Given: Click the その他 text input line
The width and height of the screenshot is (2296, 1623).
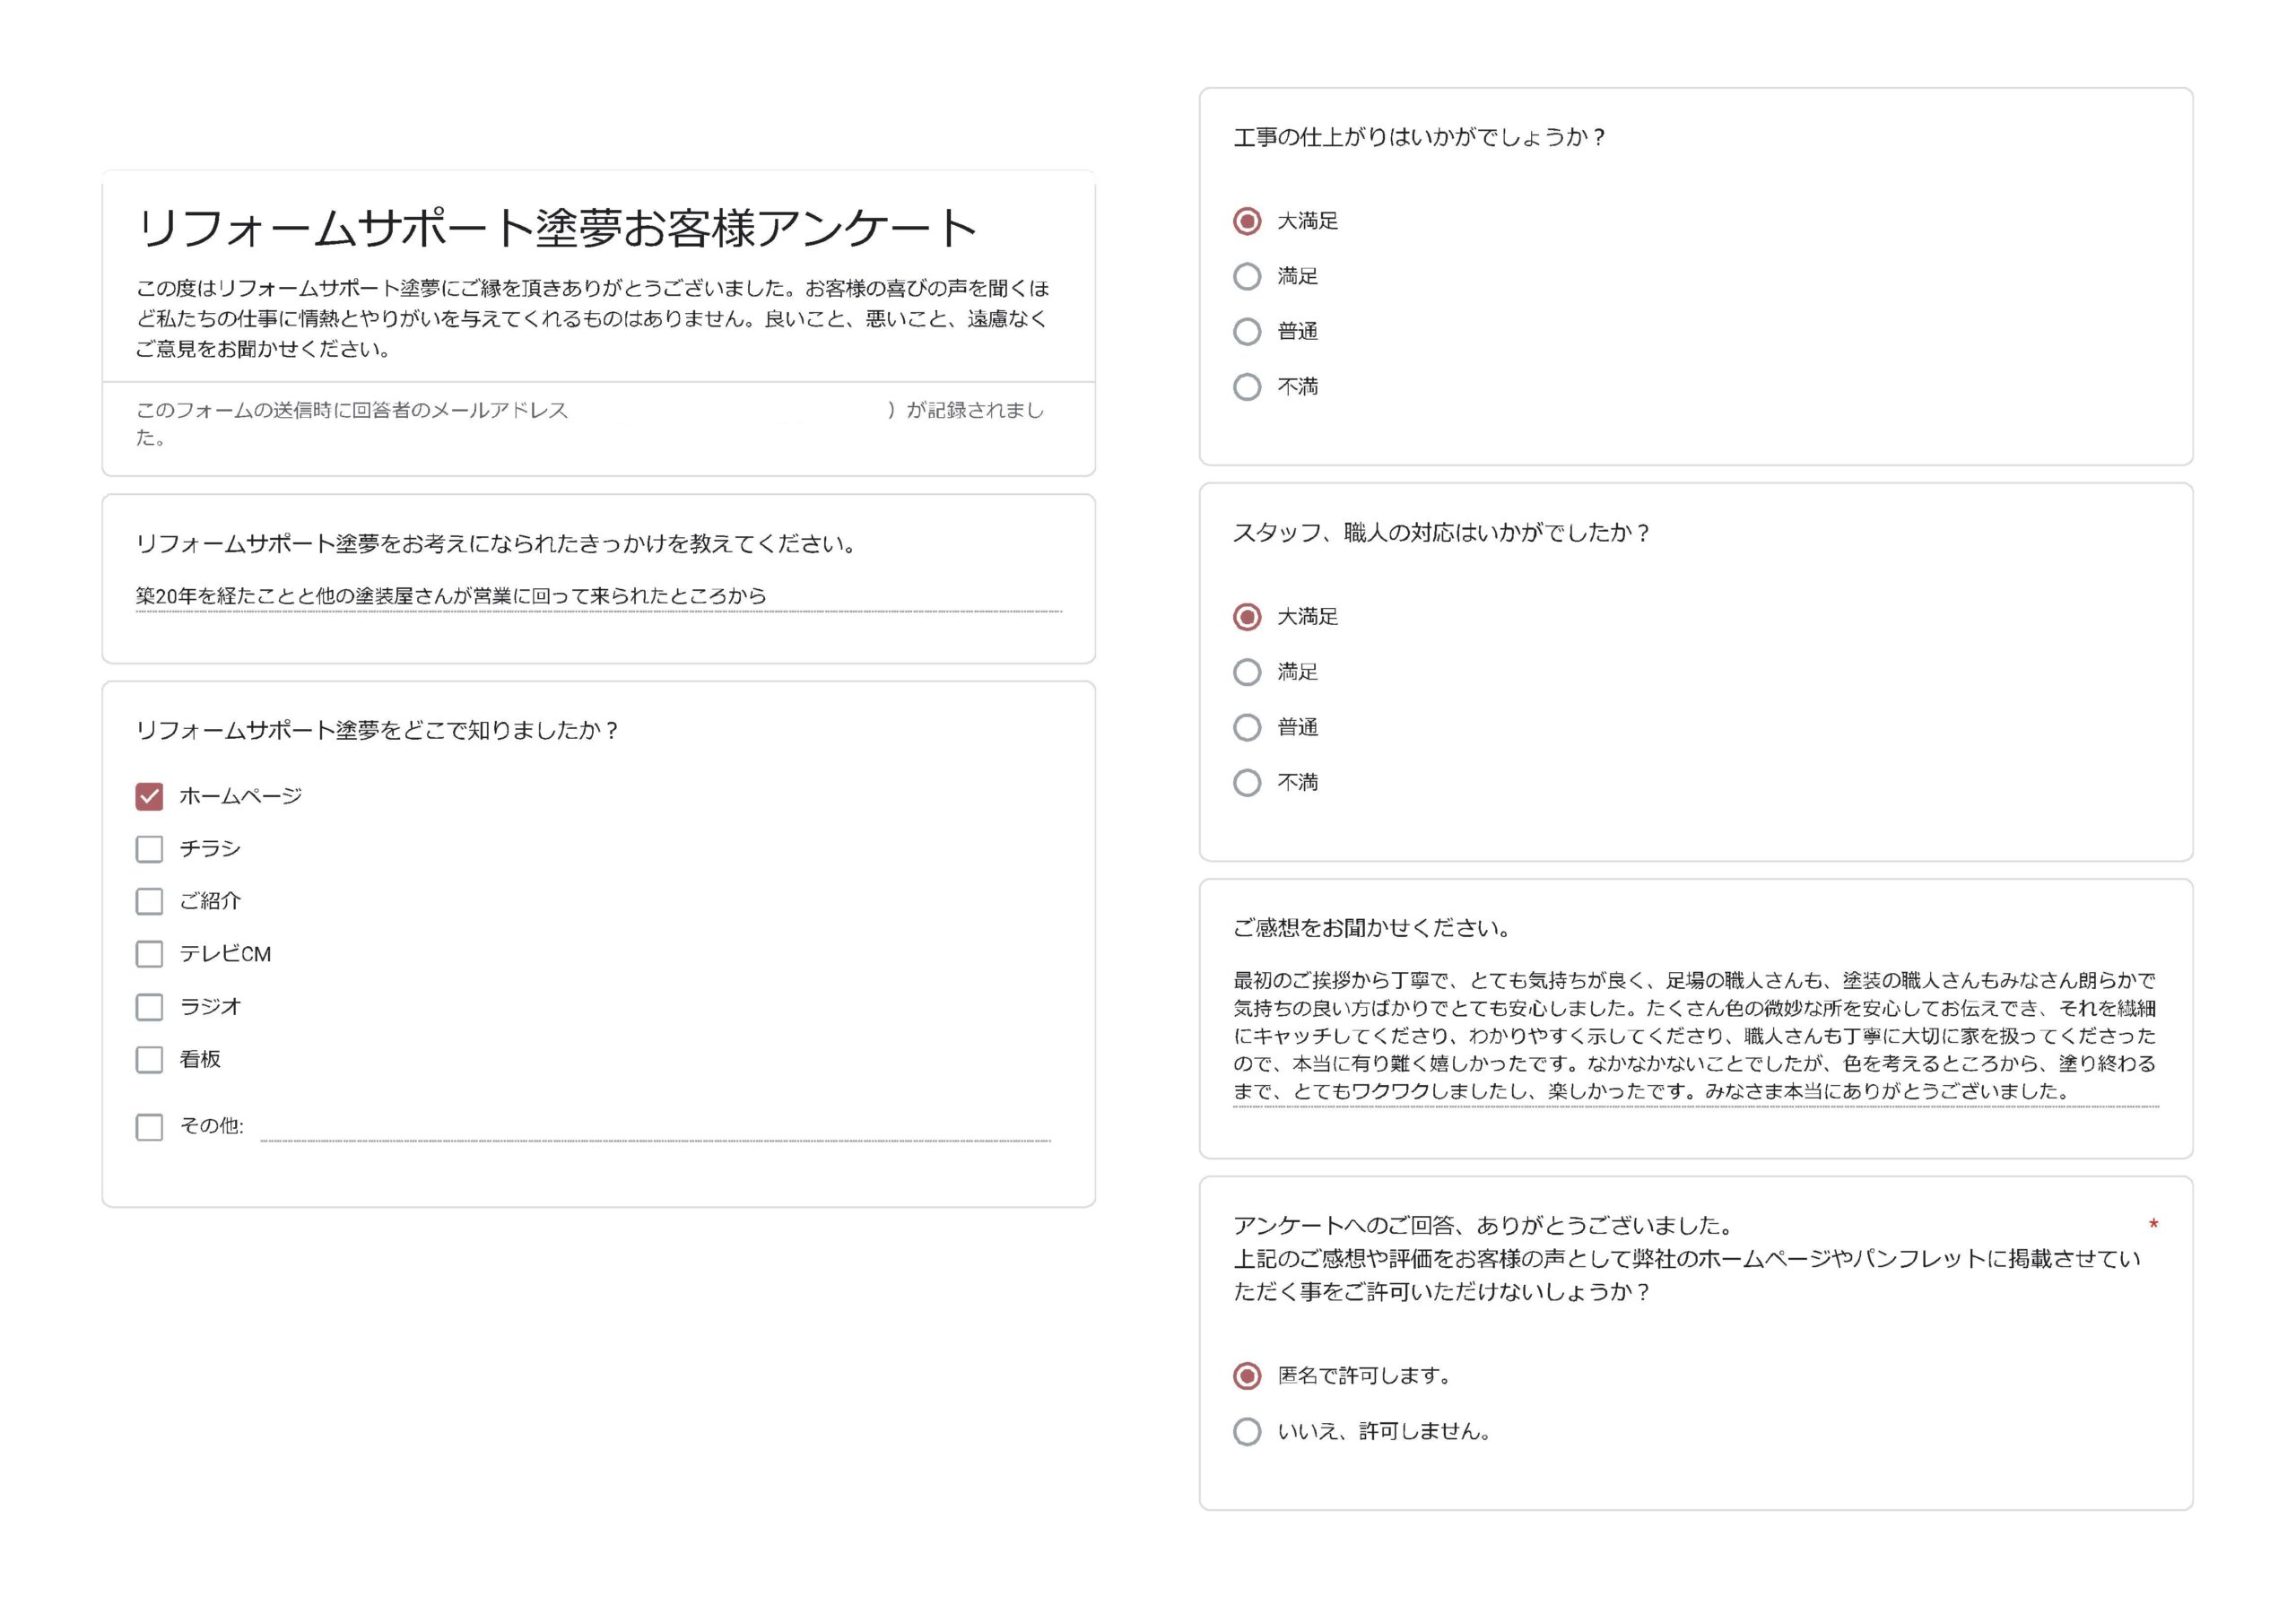Looking at the screenshot, I should [x=656, y=1127].
